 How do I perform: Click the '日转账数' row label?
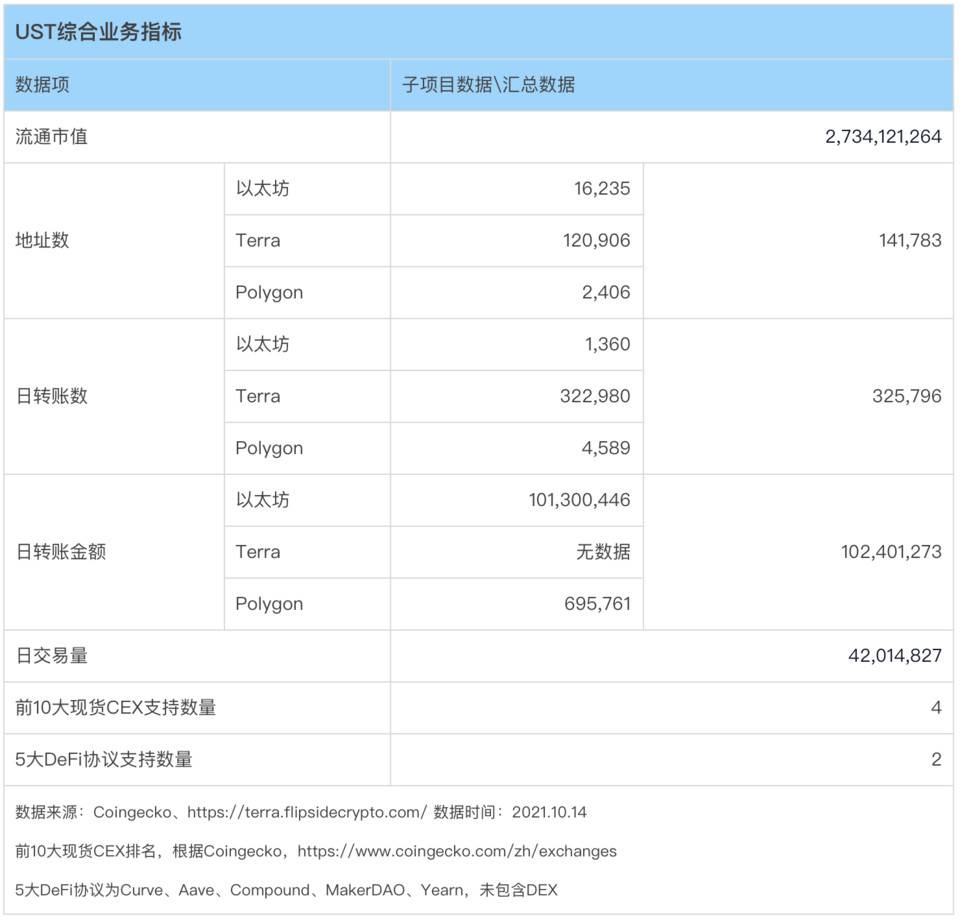(51, 396)
